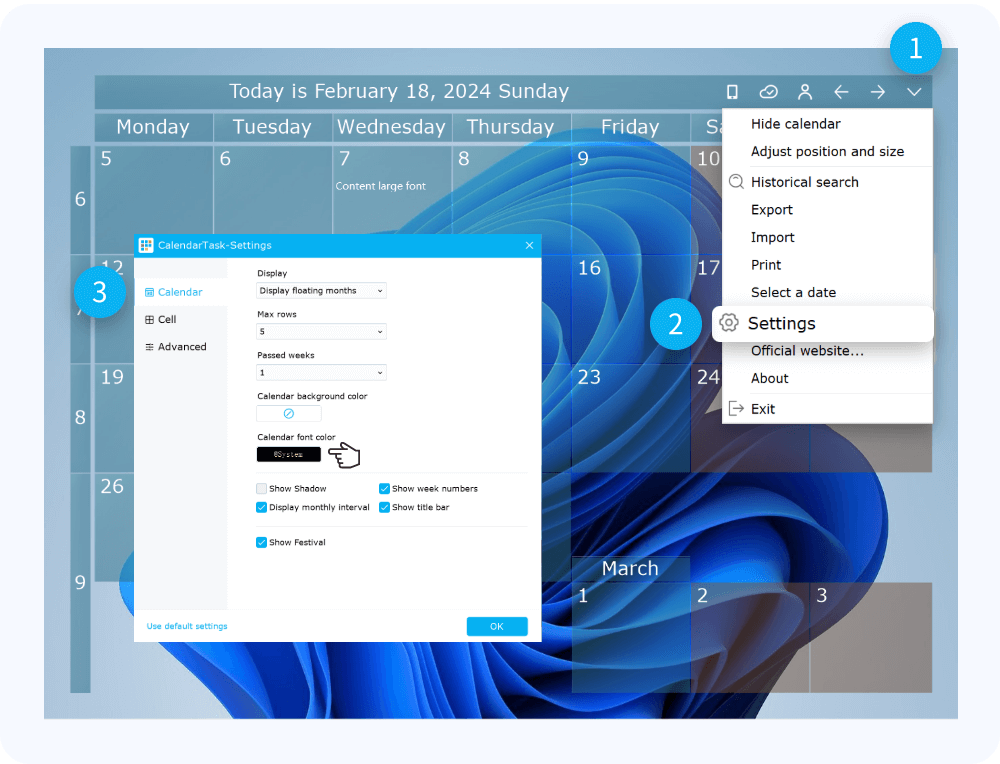
Task: Go to previous month with left arrow
Action: click(841, 92)
